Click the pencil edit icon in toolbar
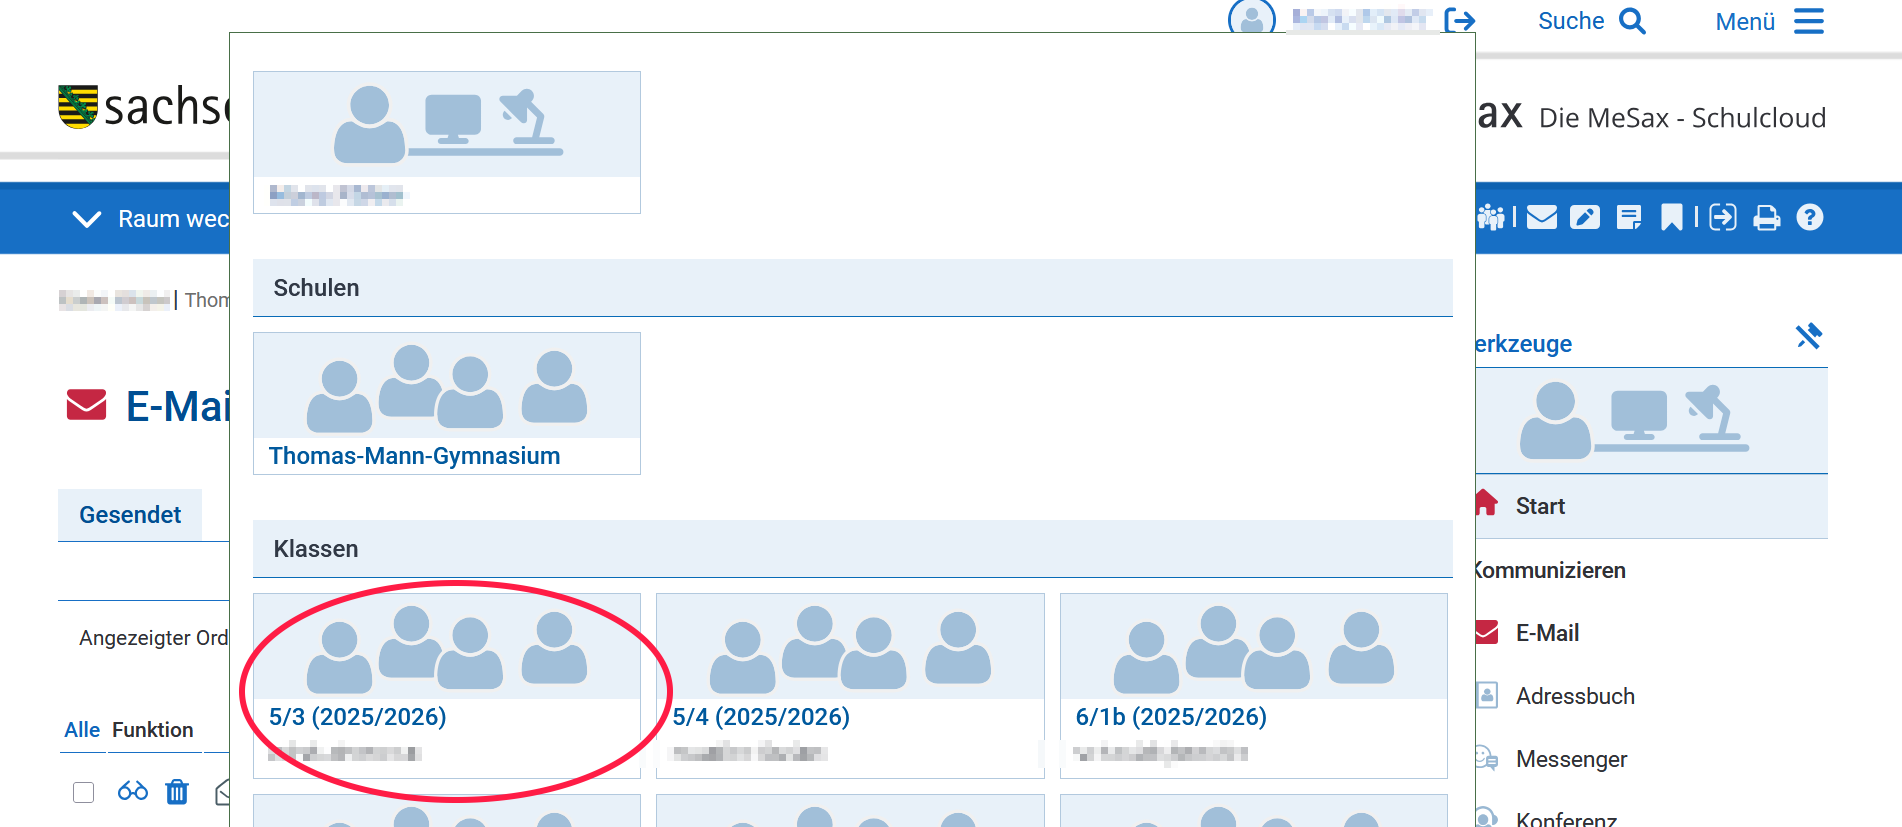The image size is (1902, 827). (x=1585, y=217)
